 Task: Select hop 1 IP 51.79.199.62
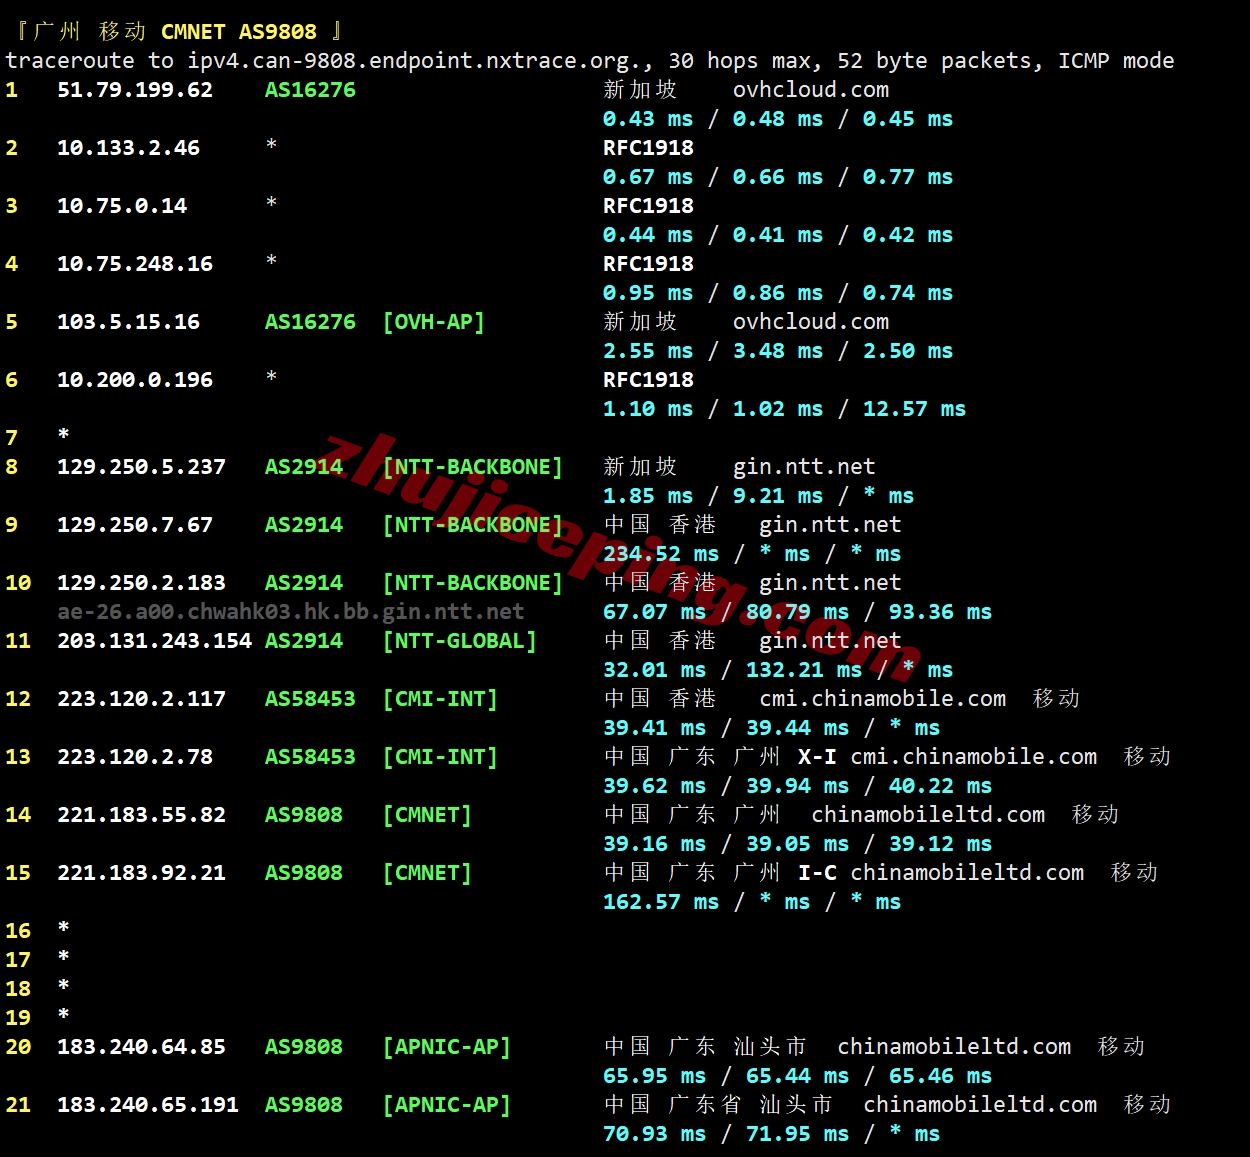point(135,90)
